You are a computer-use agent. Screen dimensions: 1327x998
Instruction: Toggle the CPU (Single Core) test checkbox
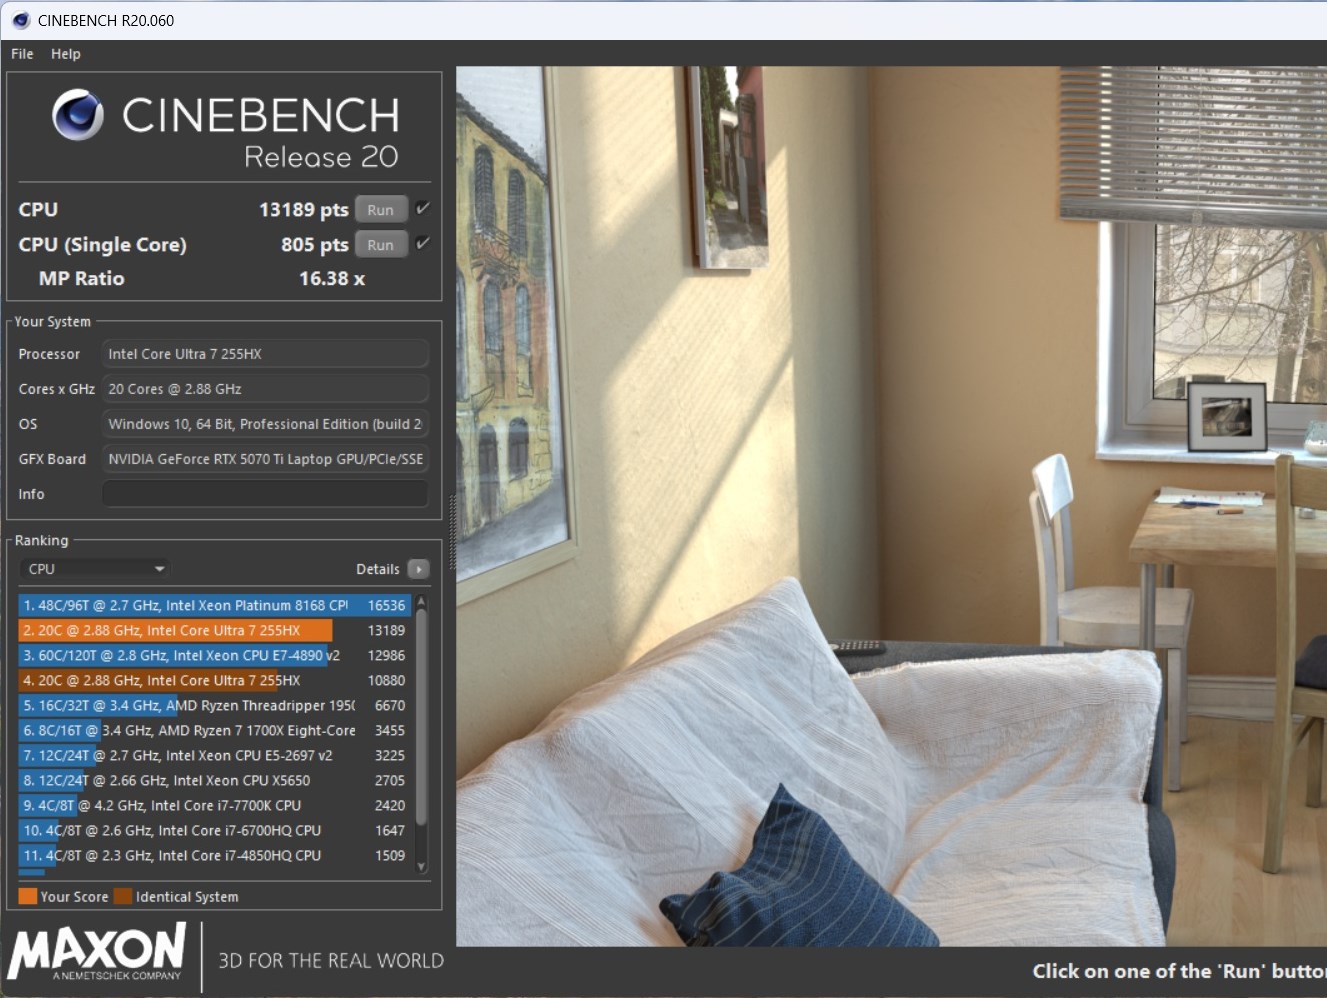[x=423, y=244]
